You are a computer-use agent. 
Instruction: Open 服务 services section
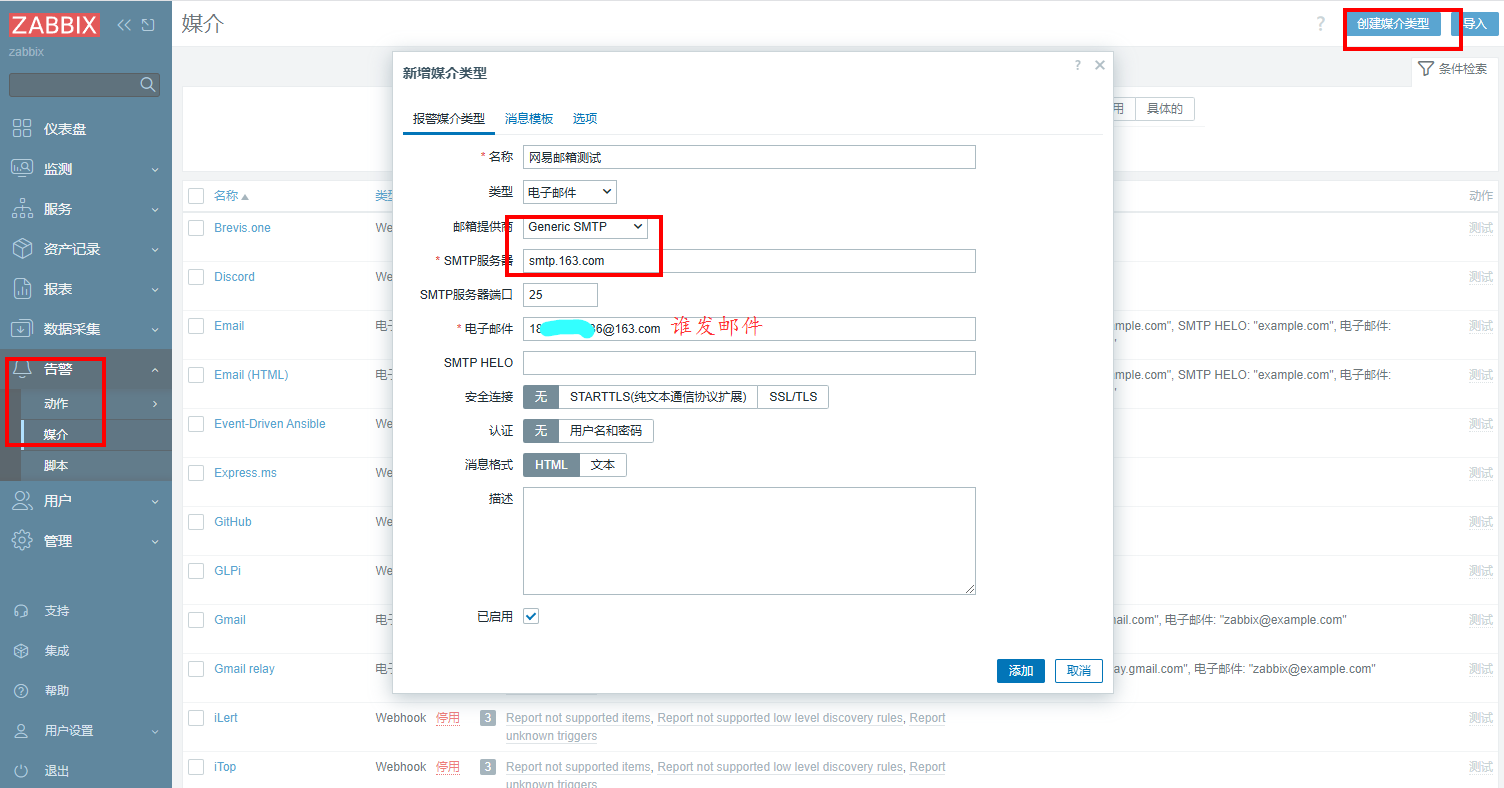(85, 209)
